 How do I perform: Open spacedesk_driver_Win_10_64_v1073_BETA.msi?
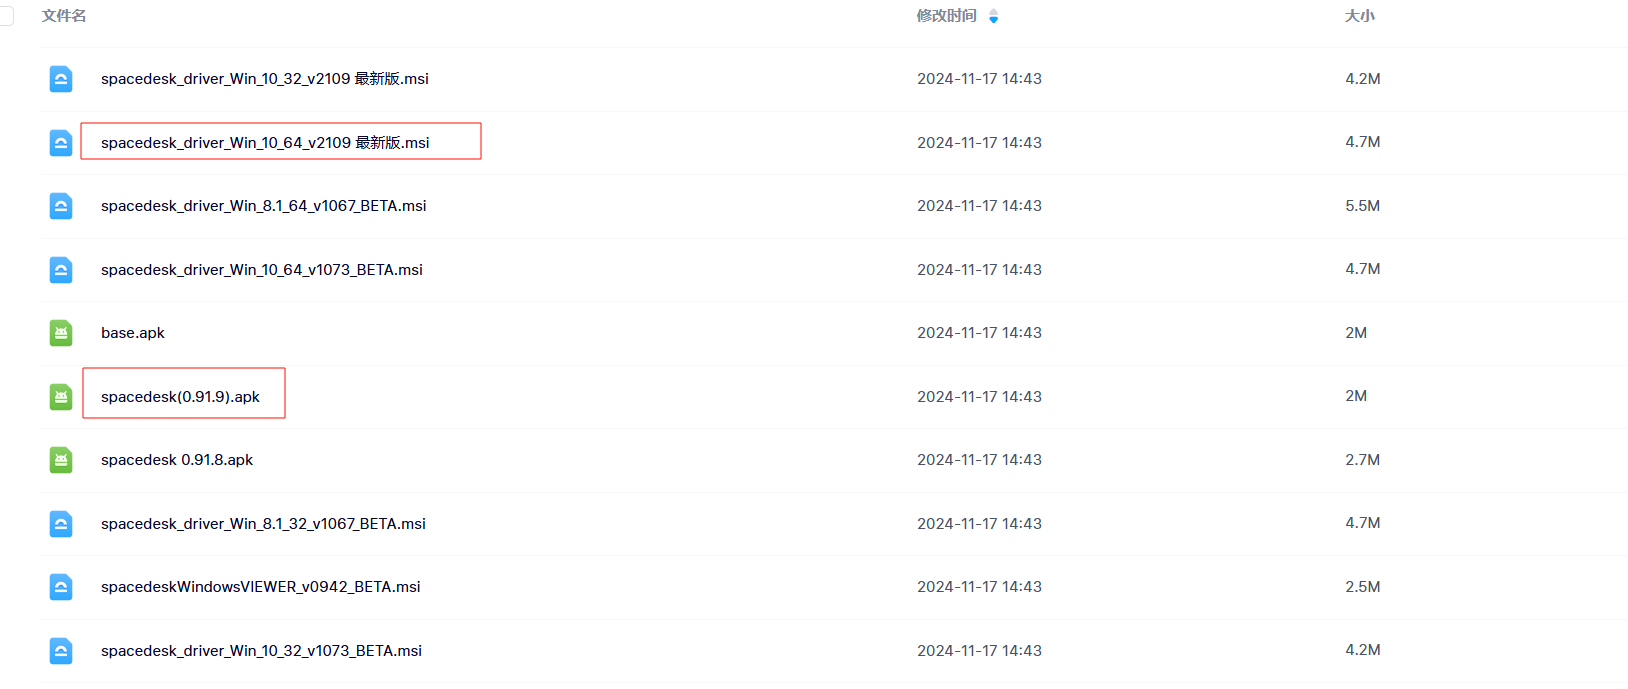tap(262, 270)
